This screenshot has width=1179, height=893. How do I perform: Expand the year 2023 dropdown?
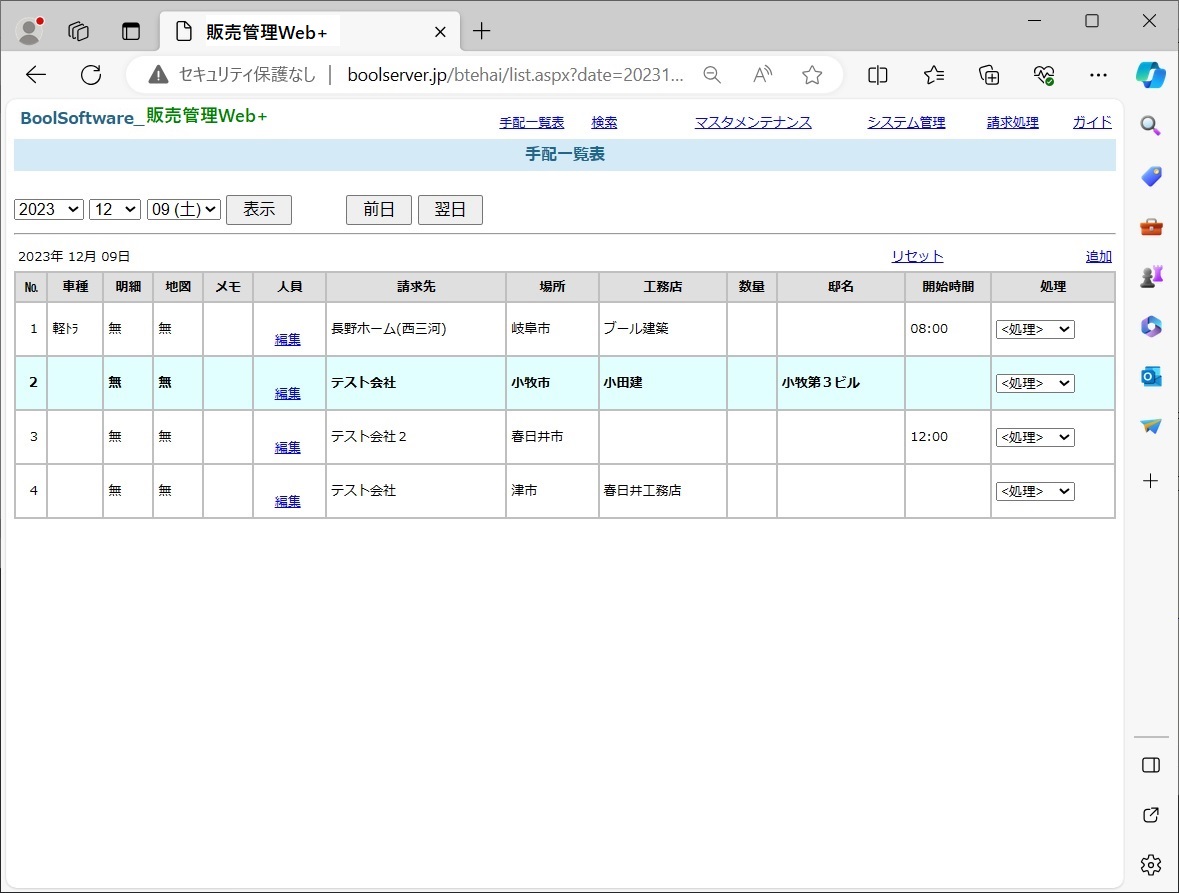[49, 209]
